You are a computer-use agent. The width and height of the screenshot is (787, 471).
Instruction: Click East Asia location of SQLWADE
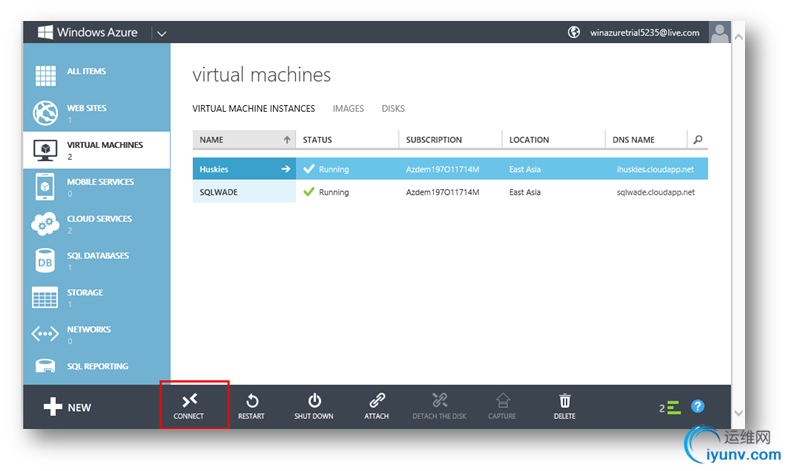coord(525,192)
